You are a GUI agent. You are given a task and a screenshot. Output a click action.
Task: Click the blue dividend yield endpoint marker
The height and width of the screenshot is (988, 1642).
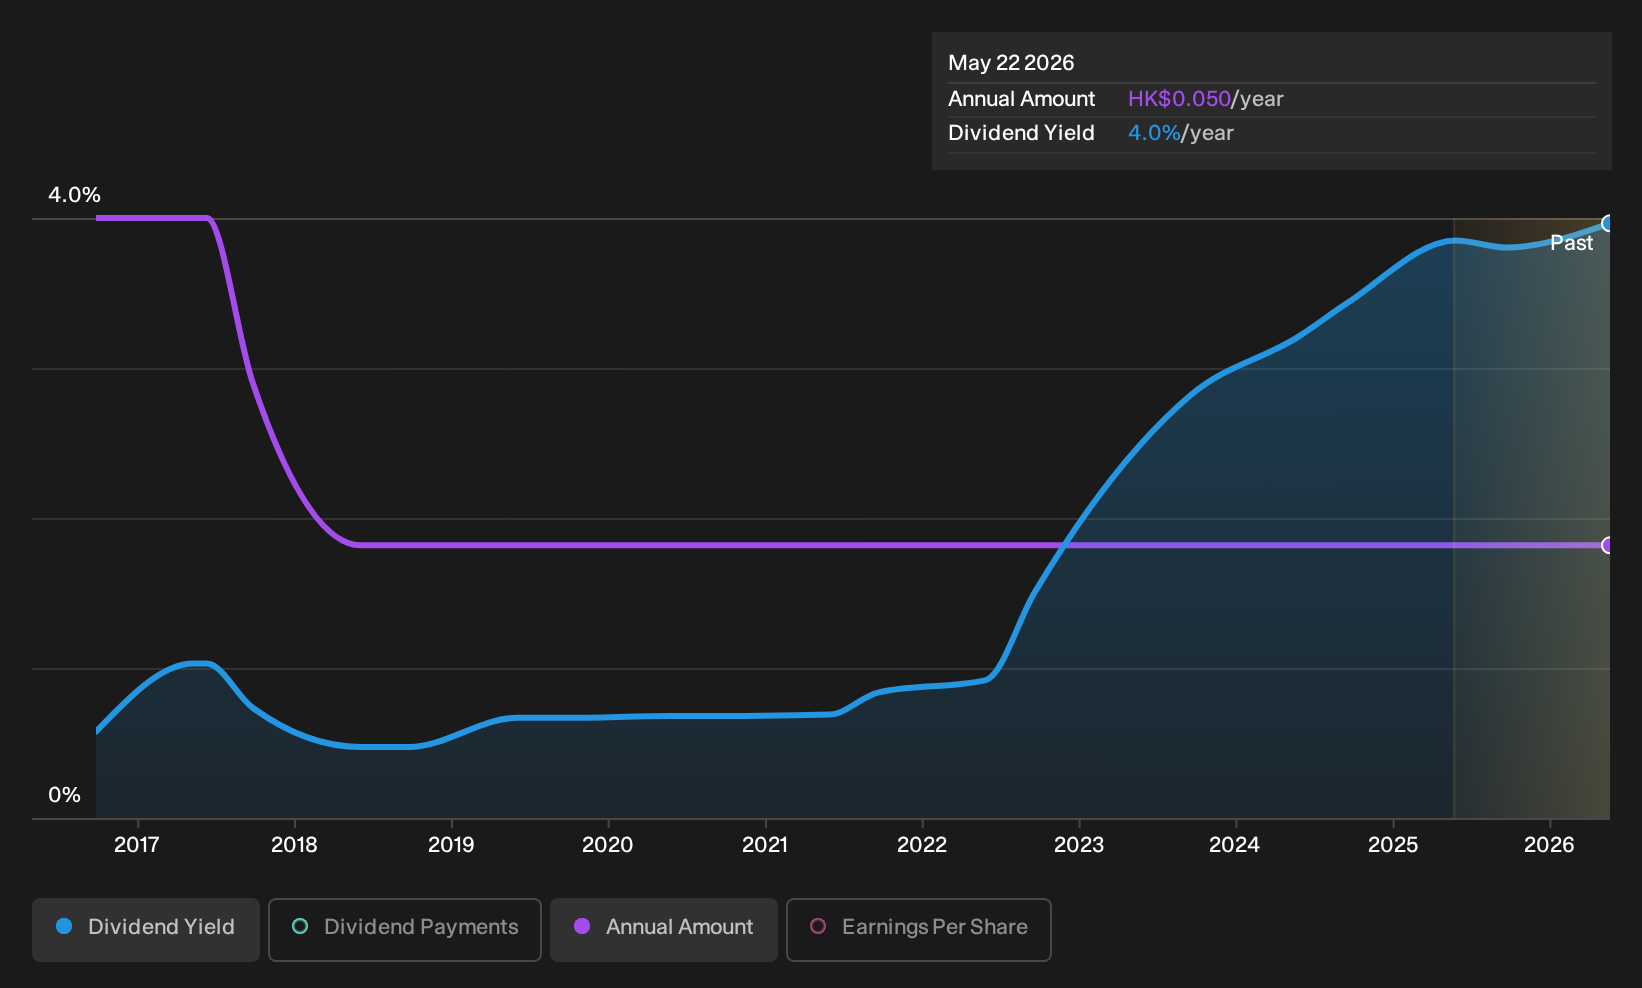[1608, 223]
